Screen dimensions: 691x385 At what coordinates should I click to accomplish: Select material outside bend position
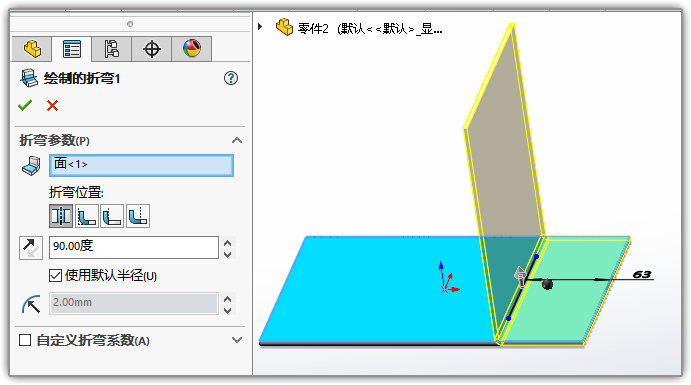point(112,216)
